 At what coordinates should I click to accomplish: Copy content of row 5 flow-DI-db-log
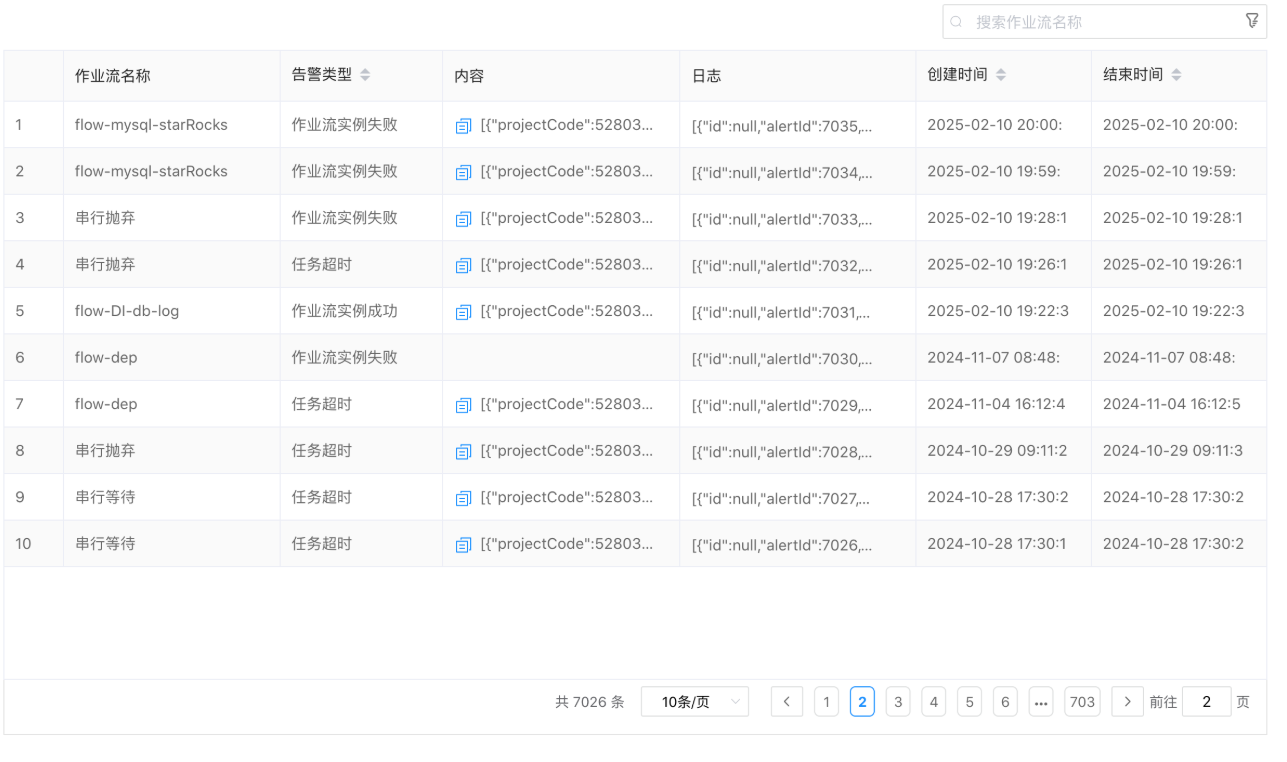tap(463, 312)
